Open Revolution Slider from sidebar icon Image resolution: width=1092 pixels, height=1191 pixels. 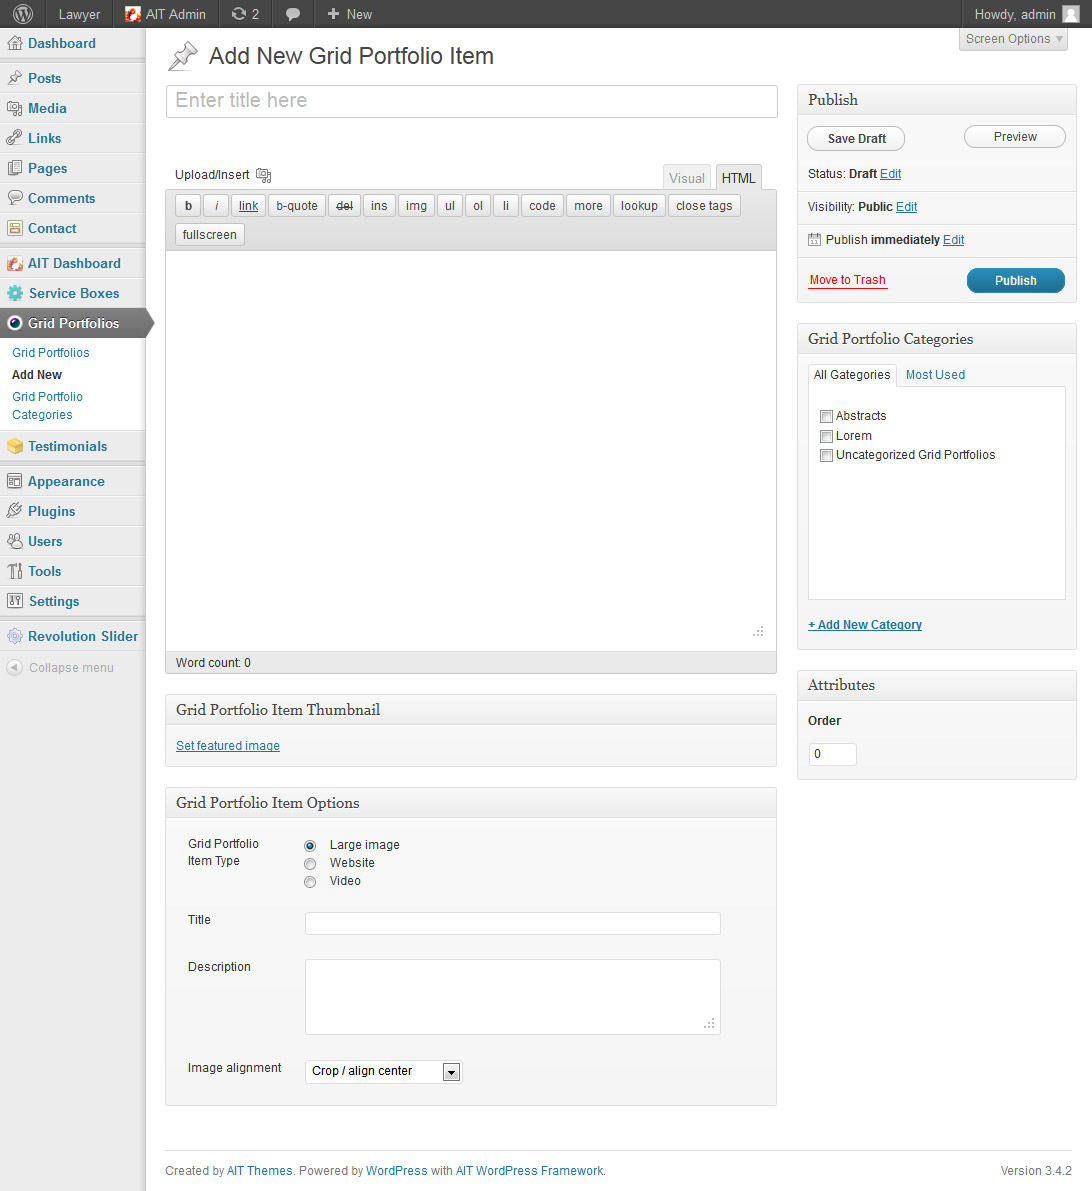click(x=14, y=636)
